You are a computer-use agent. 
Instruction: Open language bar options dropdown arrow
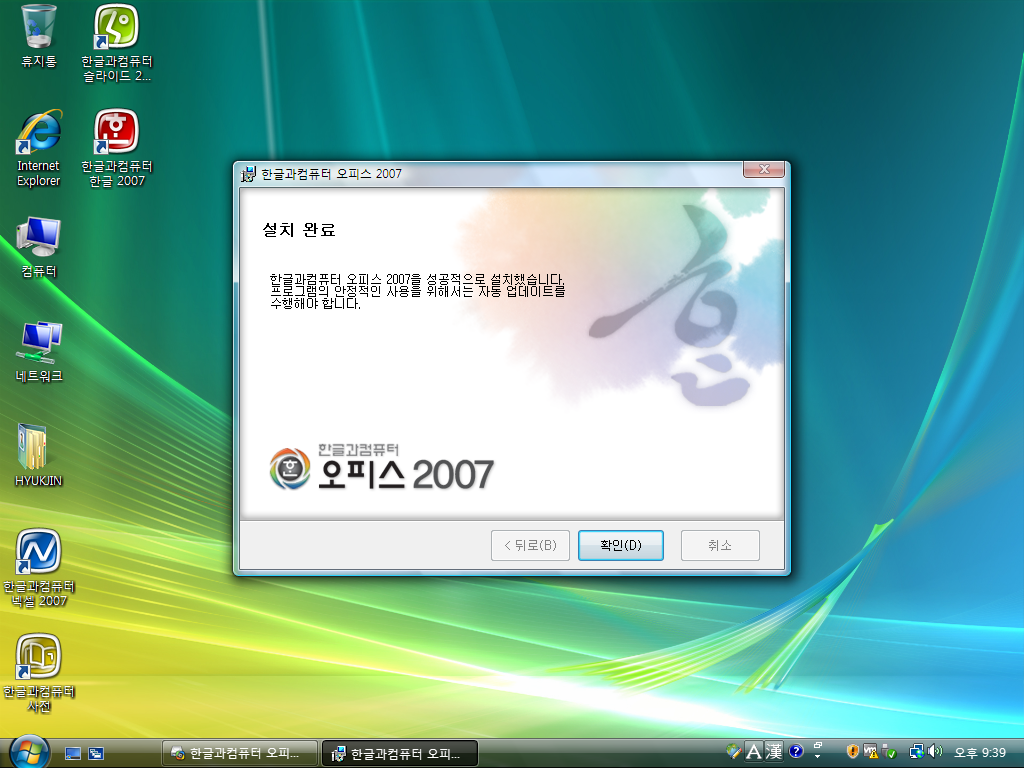tap(817, 757)
